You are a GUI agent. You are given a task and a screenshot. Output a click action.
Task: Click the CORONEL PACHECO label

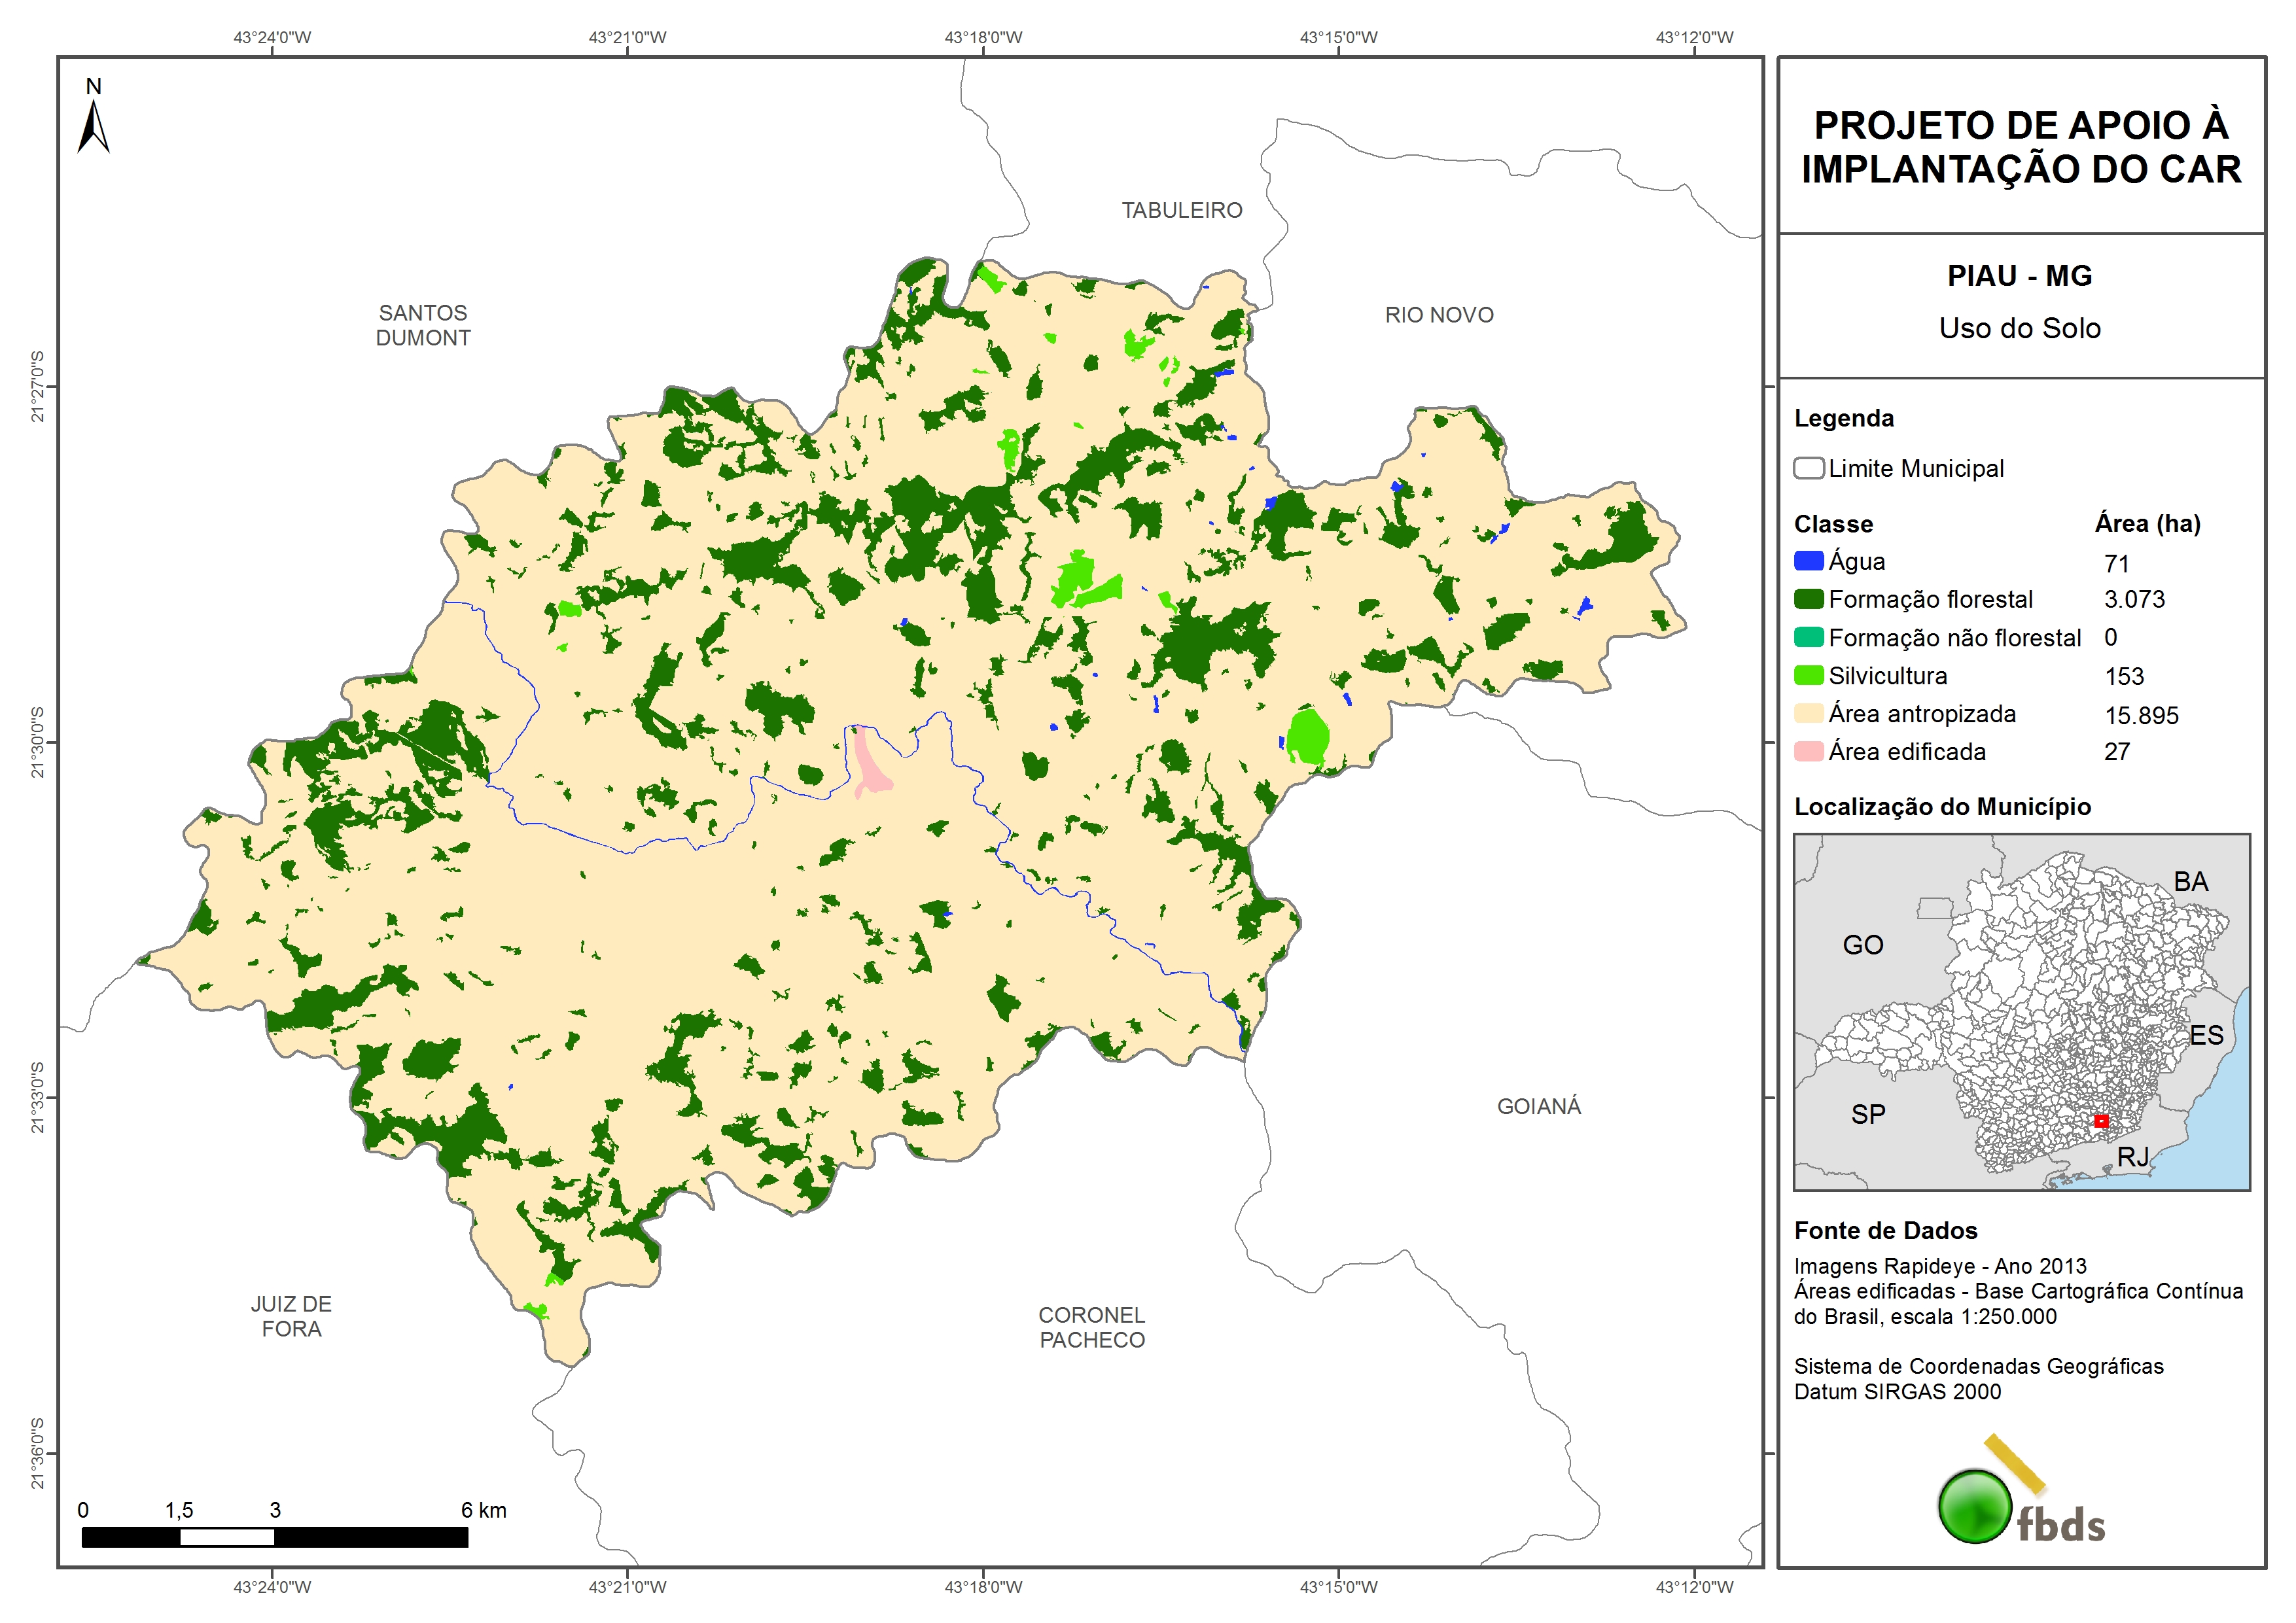coord(1091,1327)
